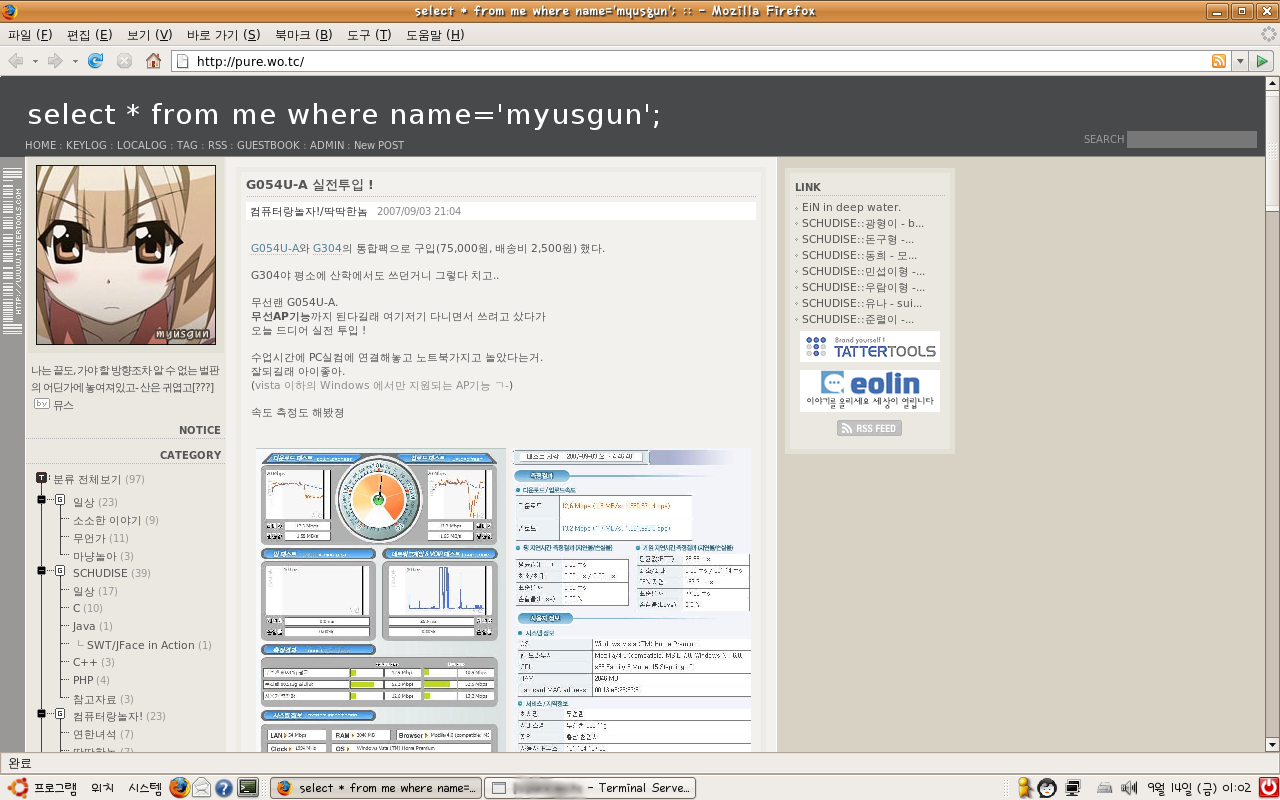Open the 위치 places menu in panel

pyautogui.click(x=102, y=788)
